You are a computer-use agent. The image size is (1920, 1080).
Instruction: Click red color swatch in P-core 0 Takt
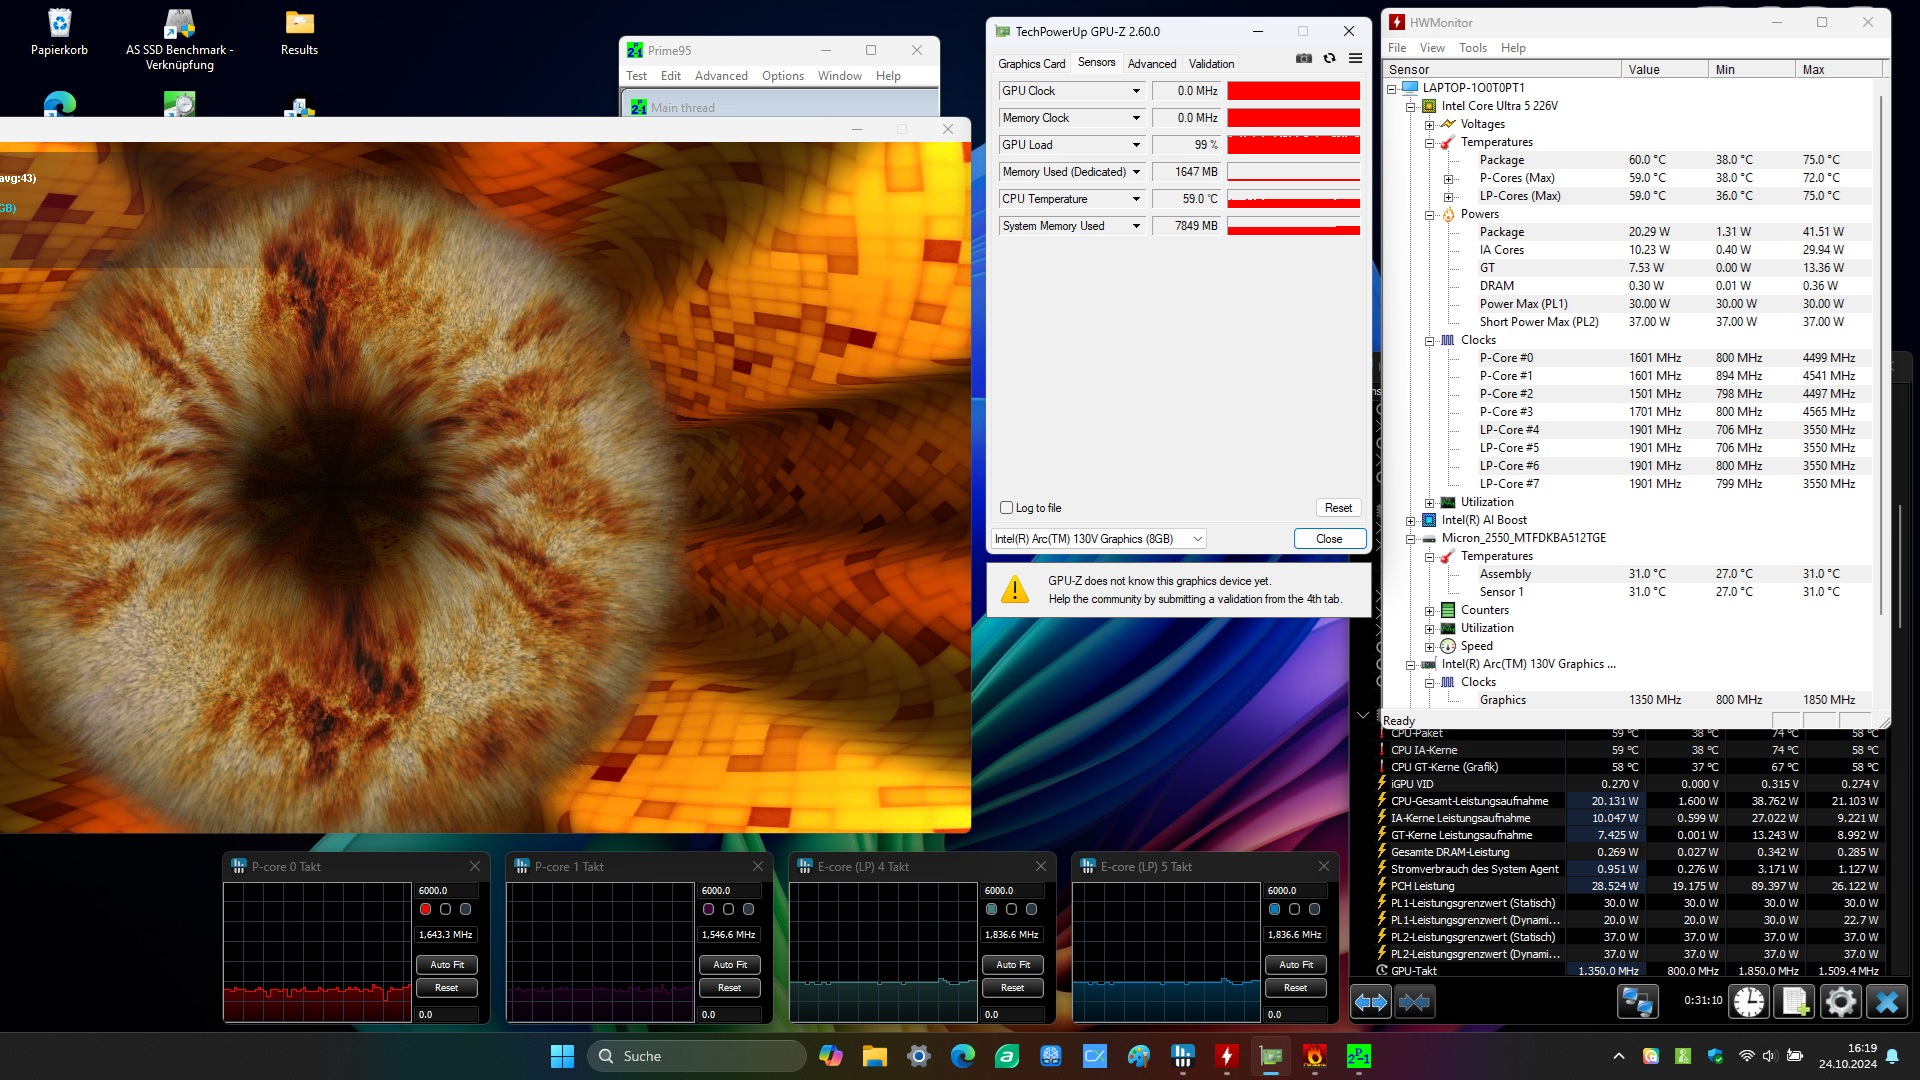[426, 909]
